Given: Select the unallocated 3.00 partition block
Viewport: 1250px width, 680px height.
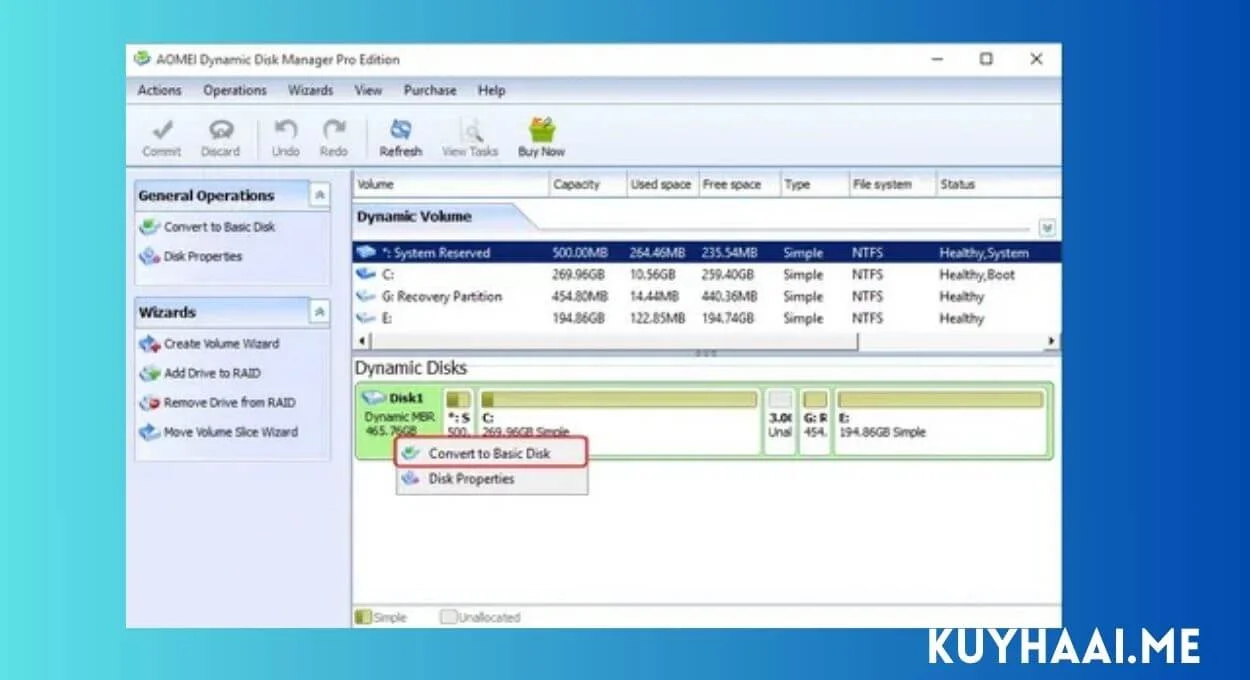Looking at the screenshot, I should click(781, 422).
